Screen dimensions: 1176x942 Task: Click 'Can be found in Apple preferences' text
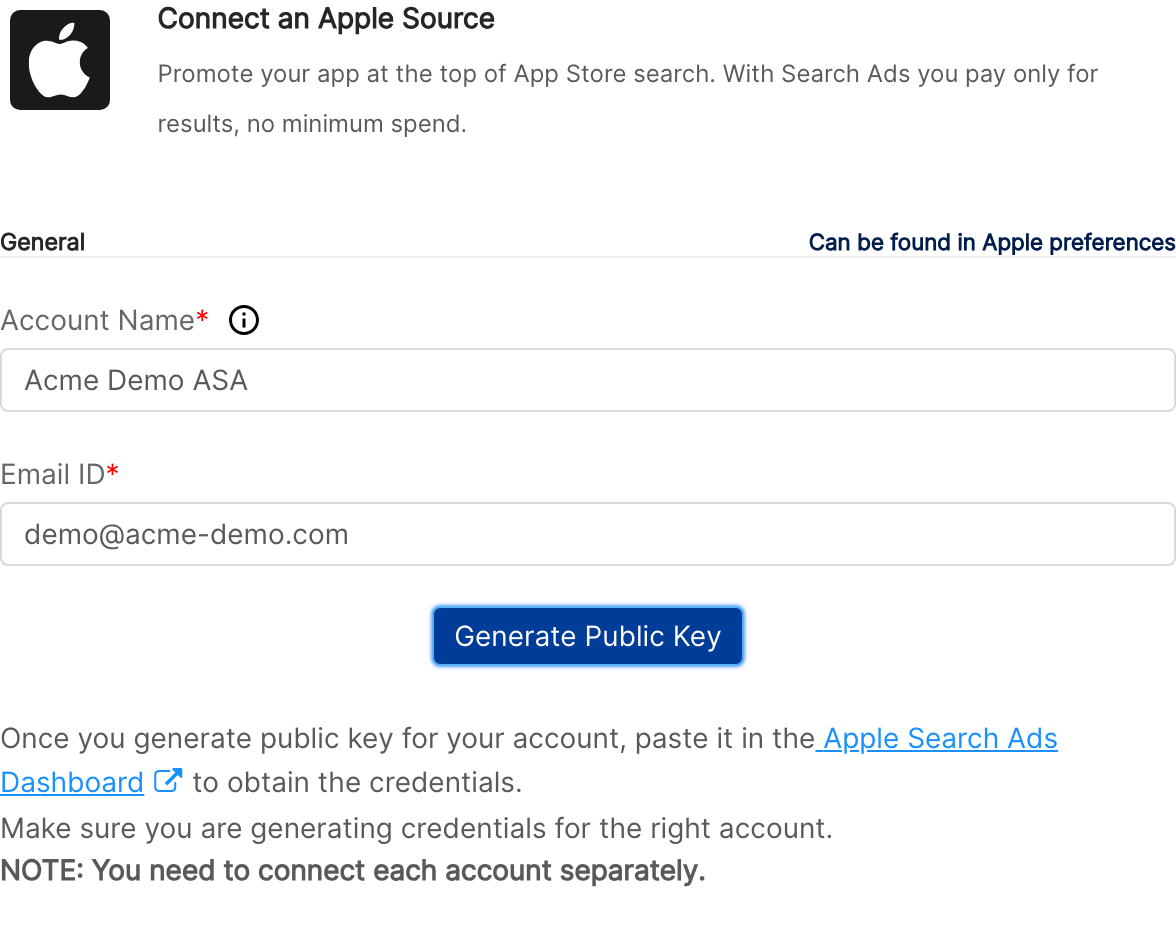point(992,242)
